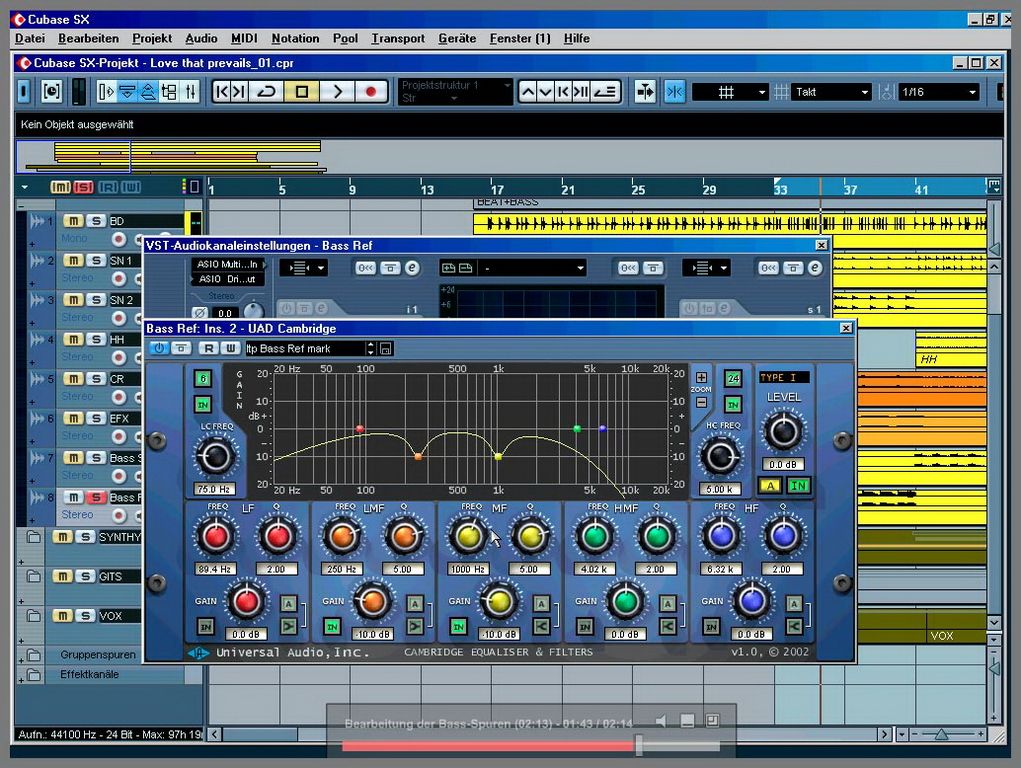This screenshot has width=1021, height=768.
Task: Open the Mixer from the toolbar icon
Action: pyautogui.click(x=191, y=92)
